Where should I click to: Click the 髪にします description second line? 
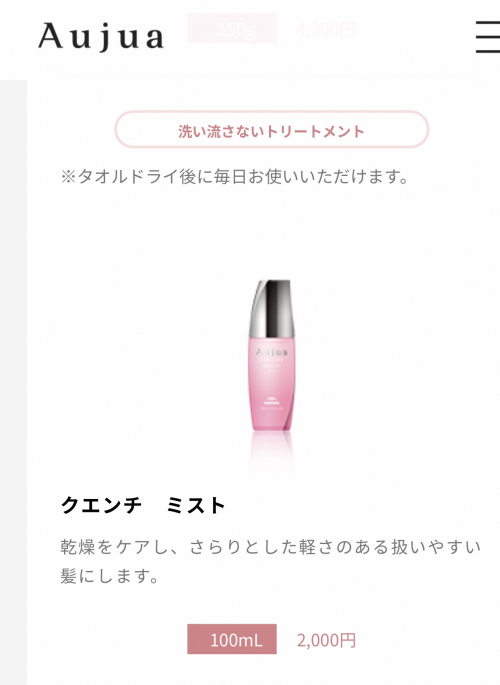coord(110,576)
